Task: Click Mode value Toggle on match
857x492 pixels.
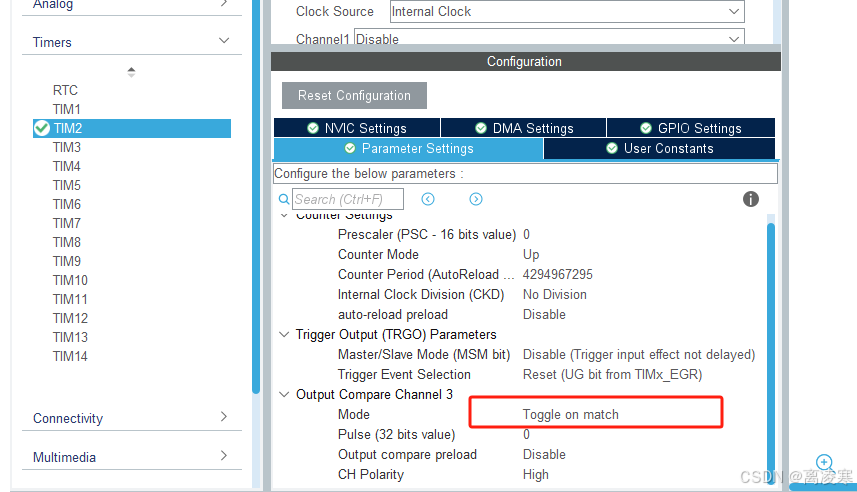Action: click(x=571, y=414)
